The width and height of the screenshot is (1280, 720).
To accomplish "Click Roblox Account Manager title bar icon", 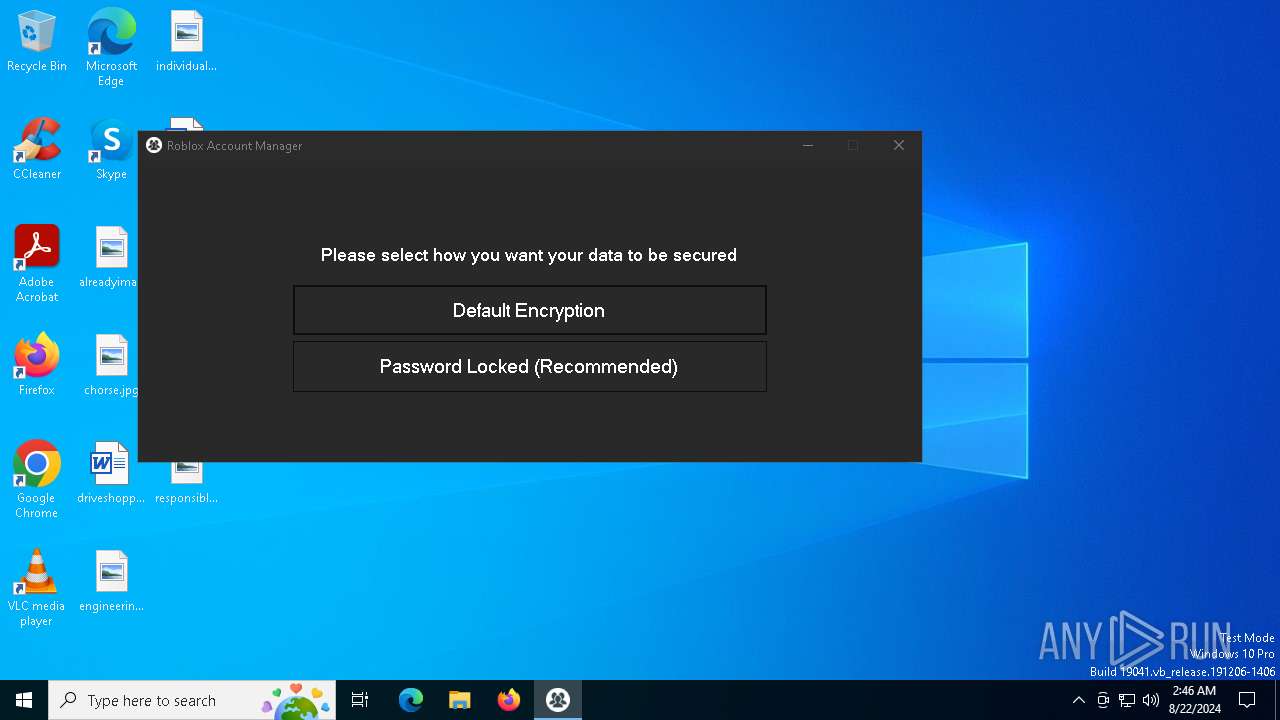I will point(154,145).
